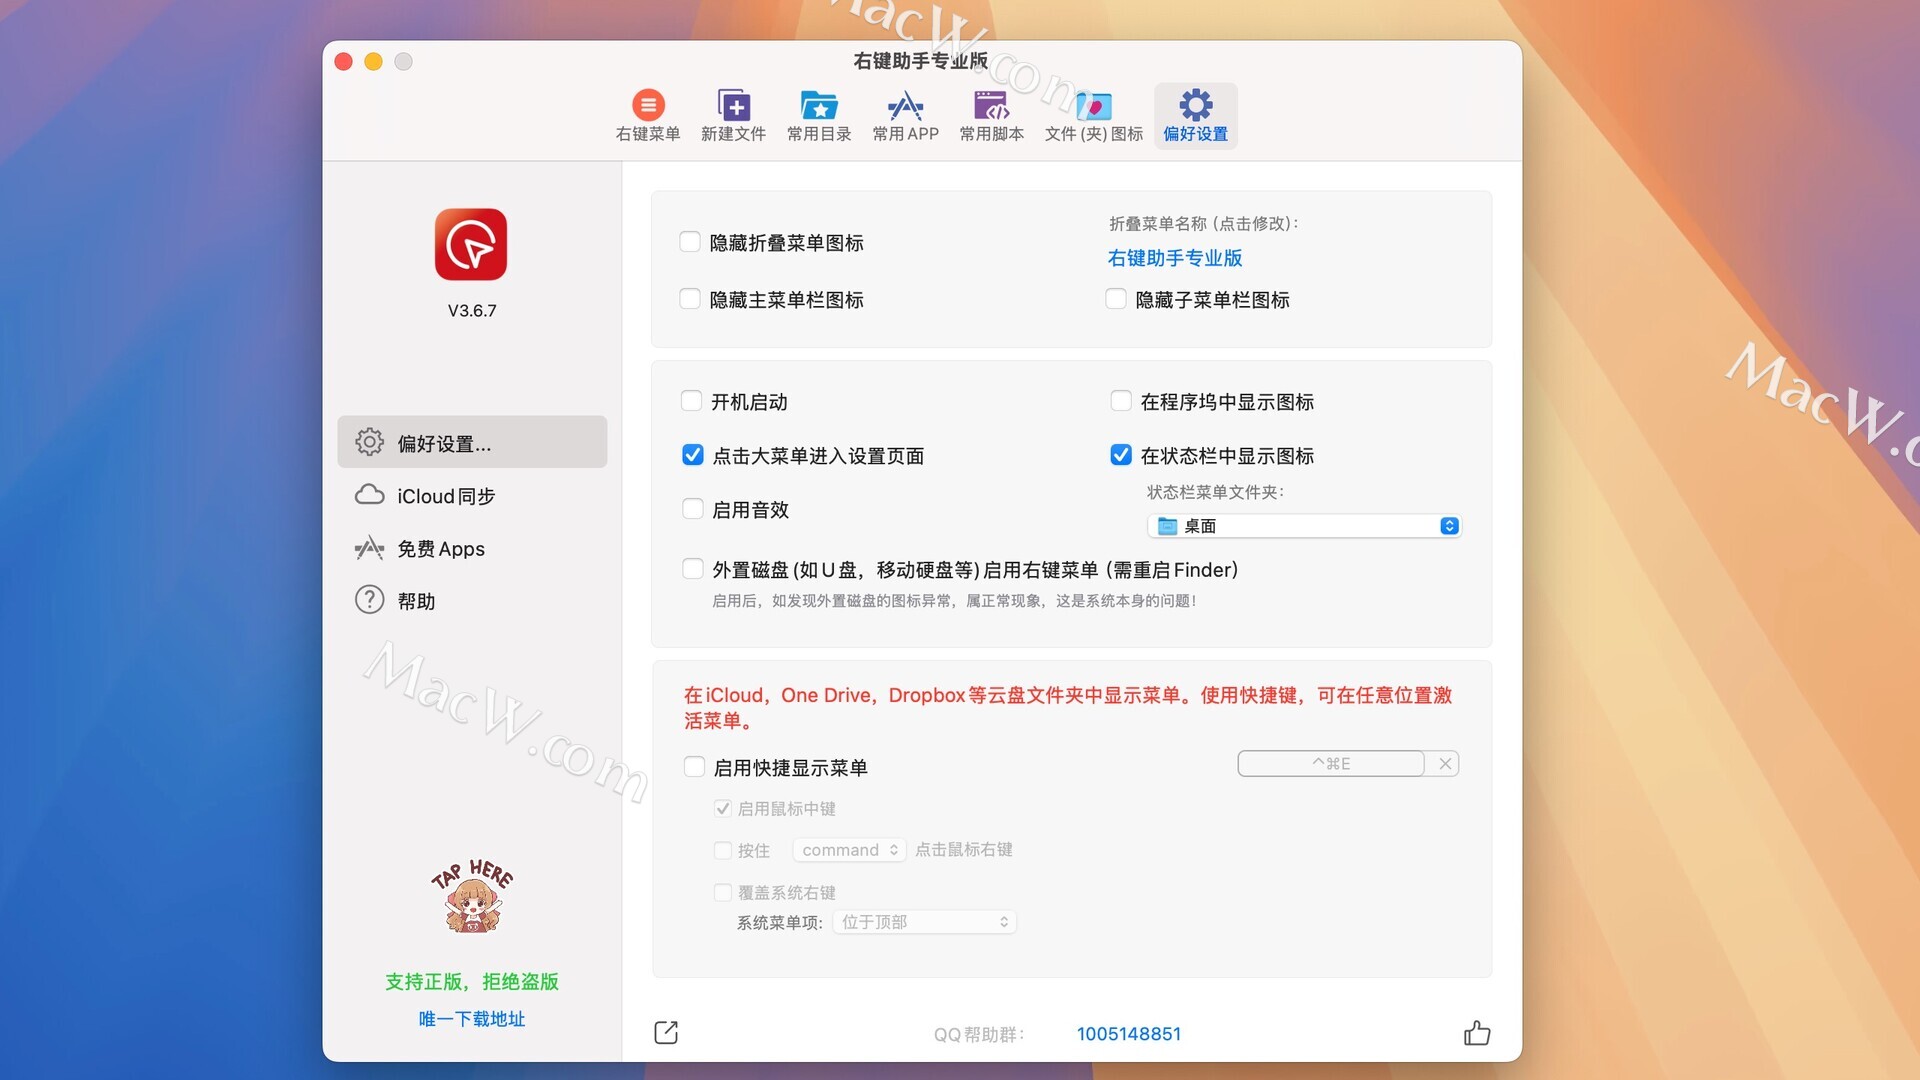
Task: Open the 新建文件 toolbar tab
Action: tap(733, 116)
